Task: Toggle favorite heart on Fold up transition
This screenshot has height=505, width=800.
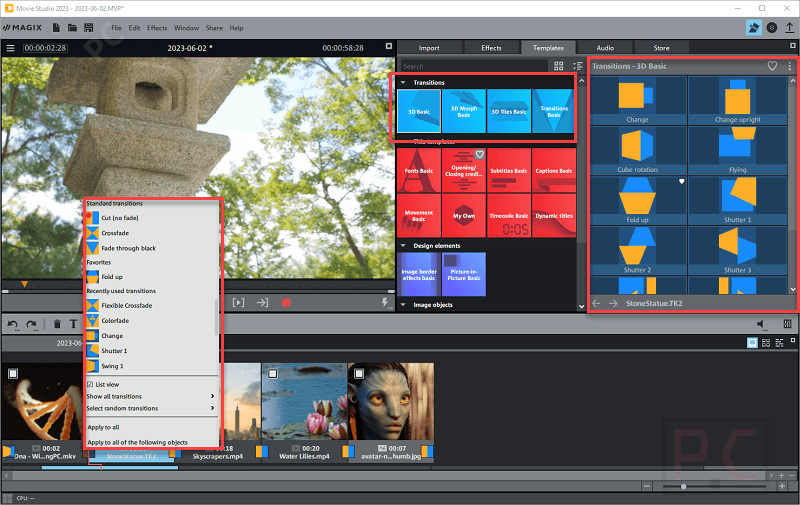Action: (x=682, y=181)
